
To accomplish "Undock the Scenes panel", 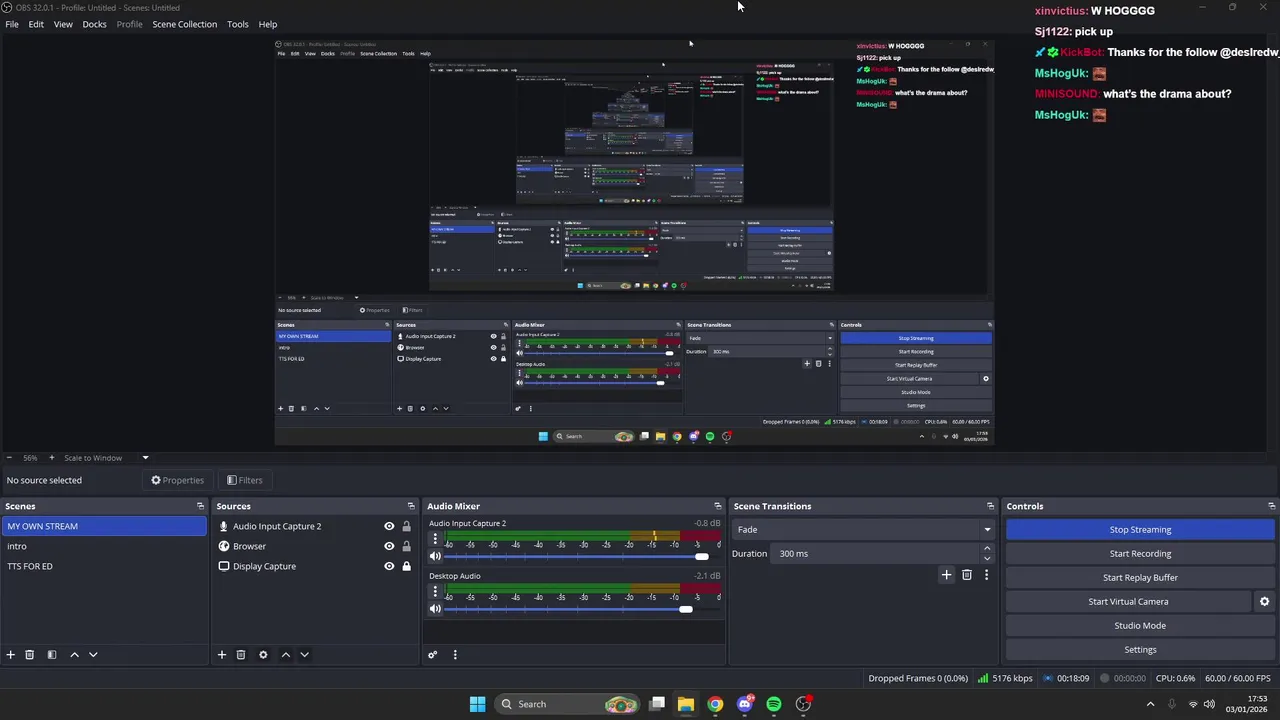I will pos(200,506).
